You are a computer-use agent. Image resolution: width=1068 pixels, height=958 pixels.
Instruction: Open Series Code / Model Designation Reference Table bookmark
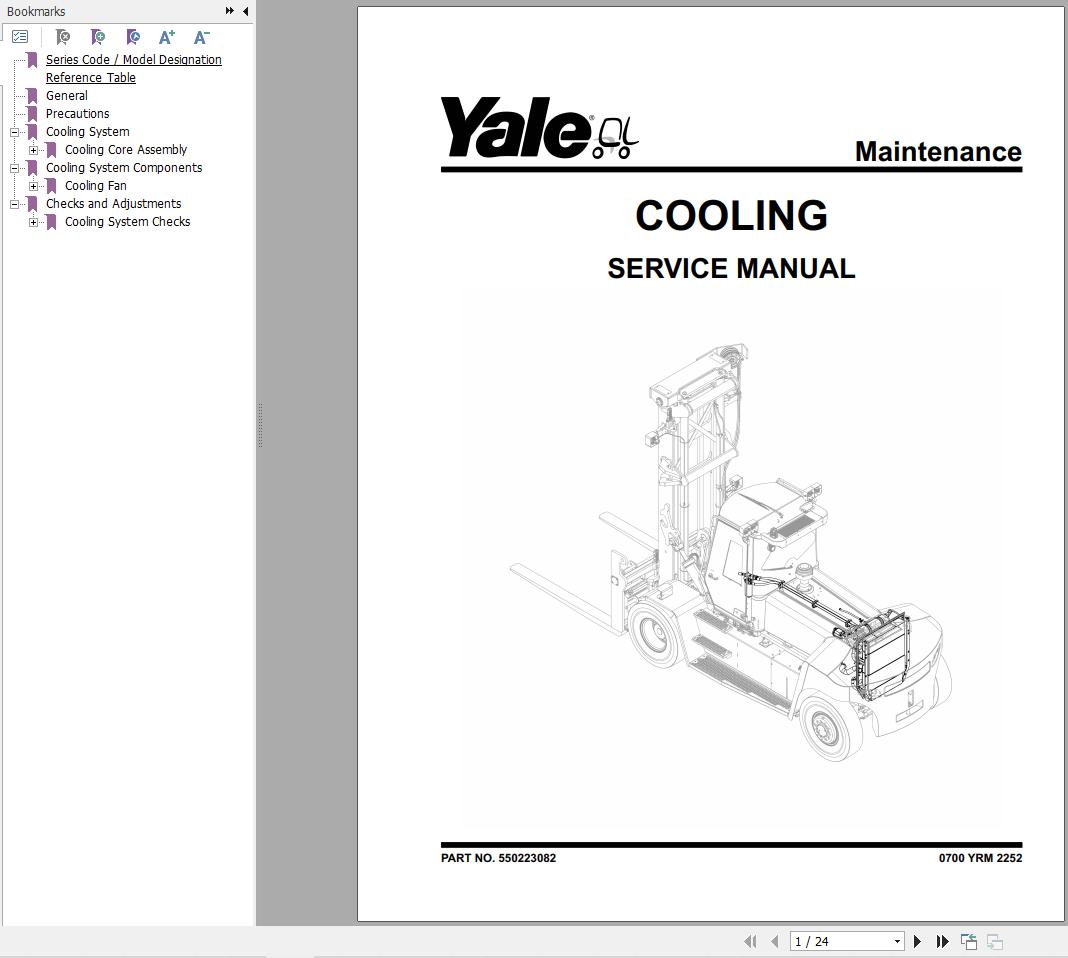pyautogui.click(x=134, y=69)
